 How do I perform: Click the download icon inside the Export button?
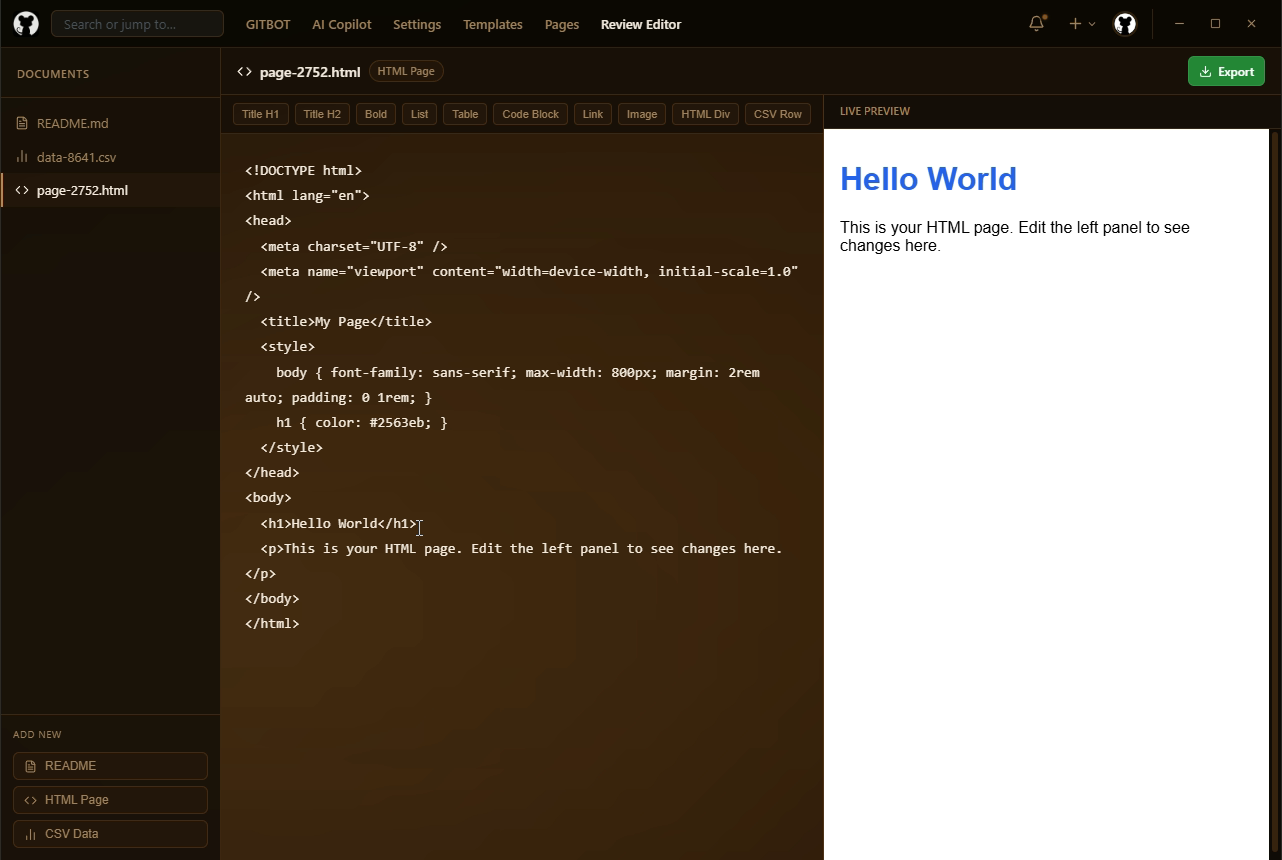tap(1207, 71)
